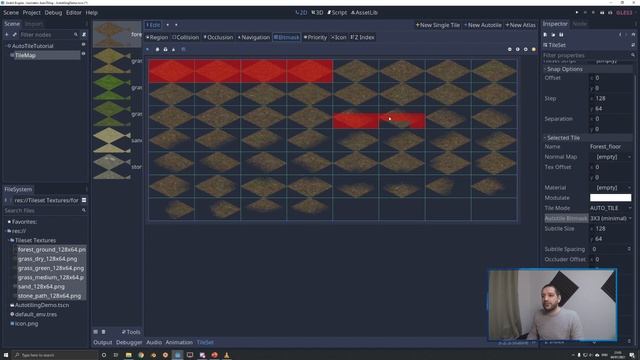Select the AutoTileTutorial root node
This screenshot has width=640, height=360.
[33, 46]
